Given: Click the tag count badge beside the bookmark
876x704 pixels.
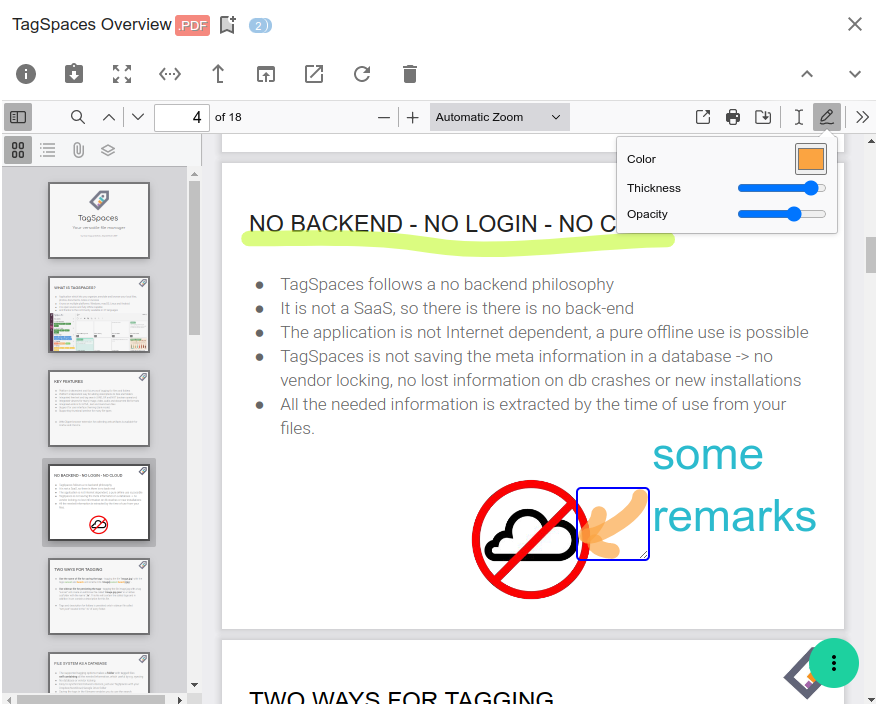Looking at the screenshot, I should pyautogui.click(x=259, y=24).
